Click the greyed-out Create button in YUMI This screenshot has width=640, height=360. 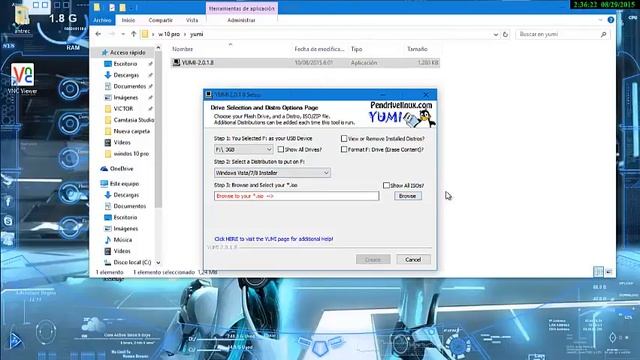pyautogui.click(x=373, y=260)
